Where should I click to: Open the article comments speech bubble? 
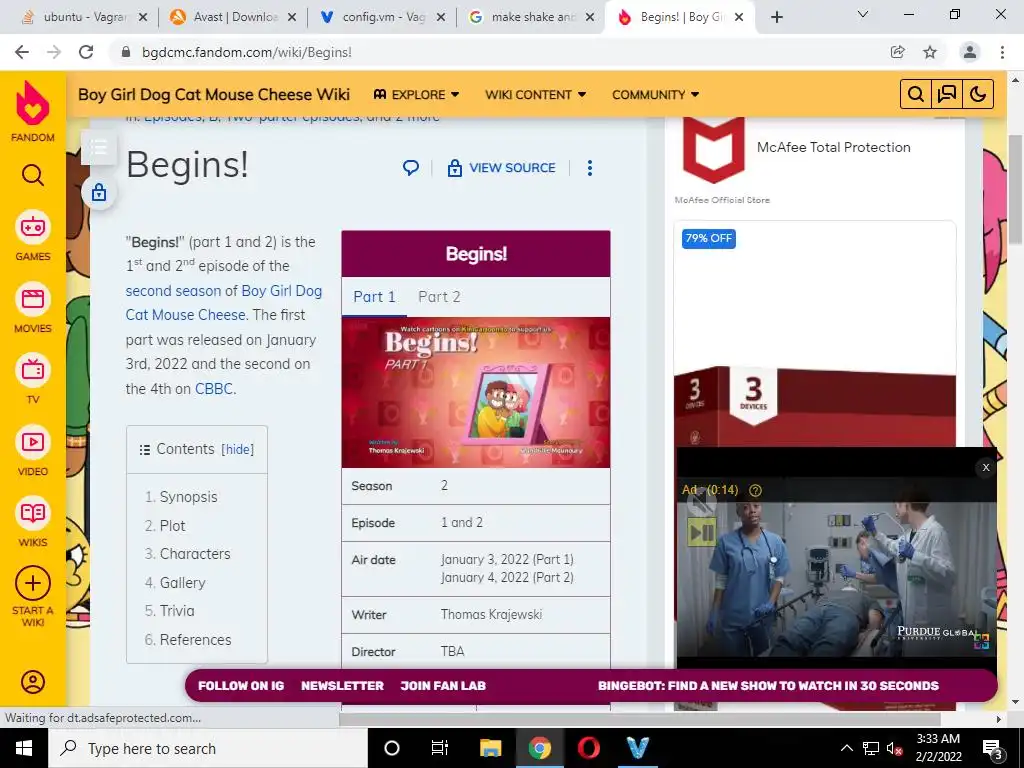[x=411, y=168]
